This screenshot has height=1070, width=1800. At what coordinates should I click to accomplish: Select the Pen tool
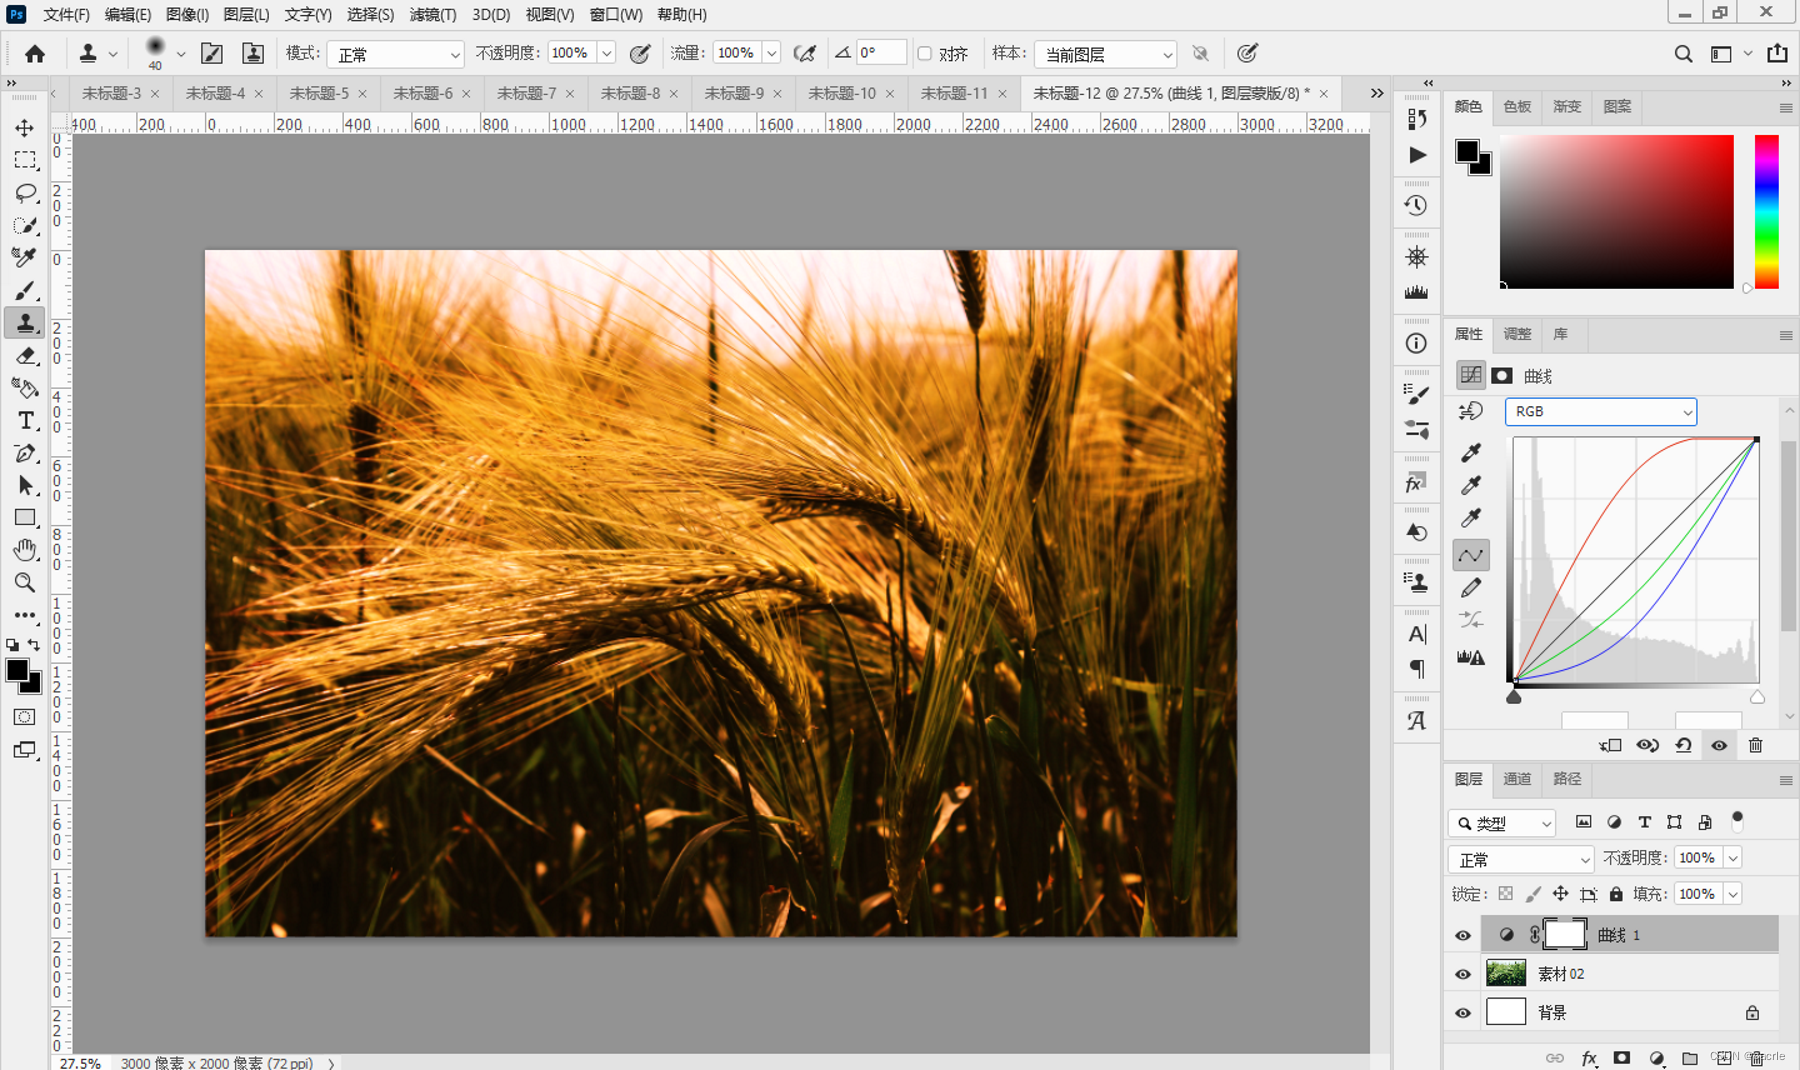pyautogui.click(x=25, y=453)
